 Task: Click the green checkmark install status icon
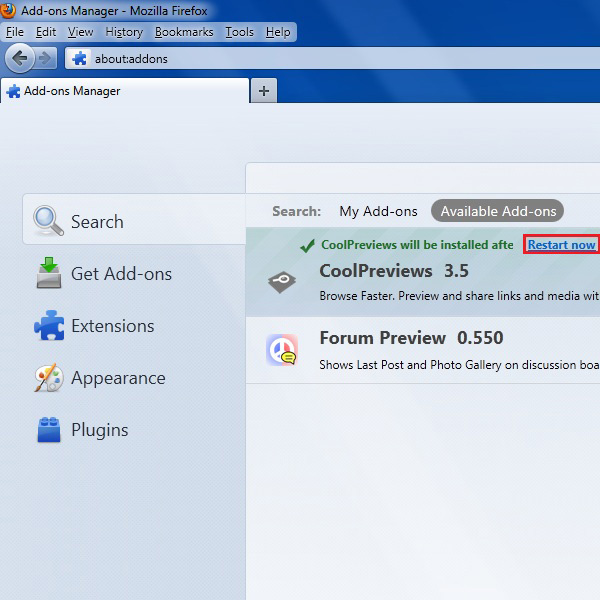pyautogui.click(x=308, y=246)
